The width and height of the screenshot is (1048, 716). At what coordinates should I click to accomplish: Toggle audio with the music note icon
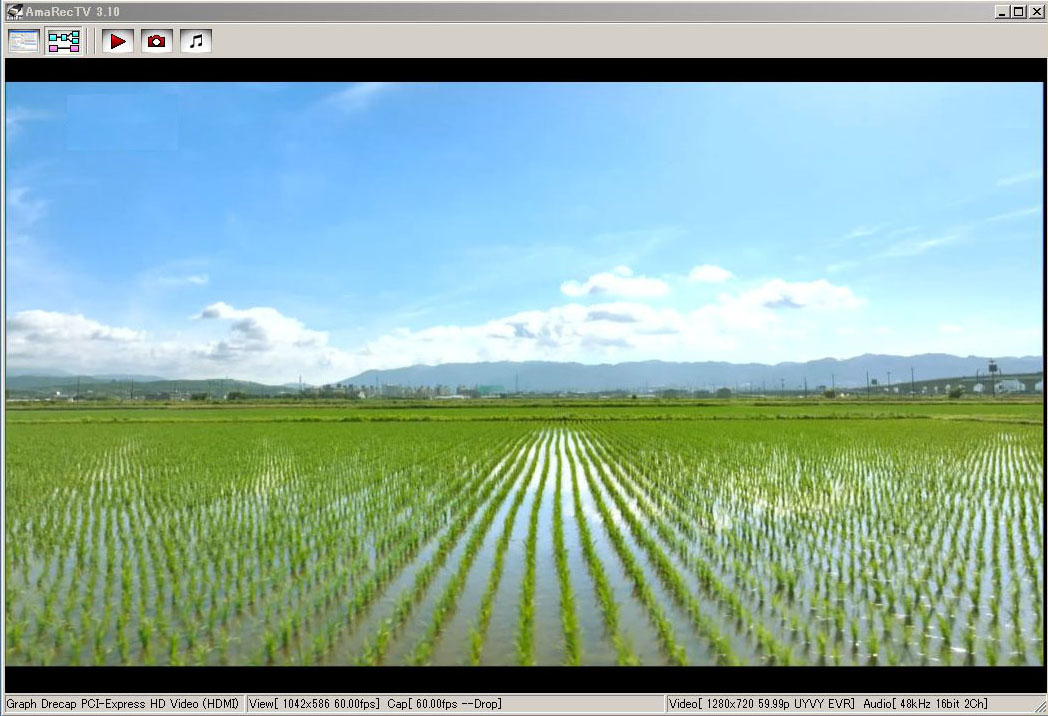coord(196,41)
